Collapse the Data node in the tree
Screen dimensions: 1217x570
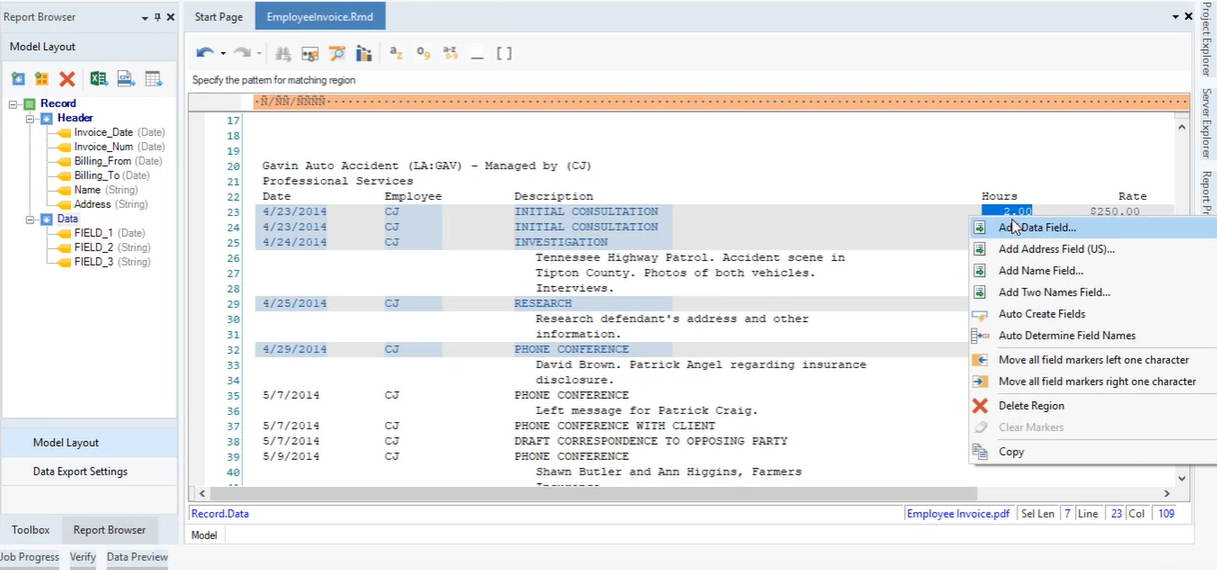(x=31, y=219)
